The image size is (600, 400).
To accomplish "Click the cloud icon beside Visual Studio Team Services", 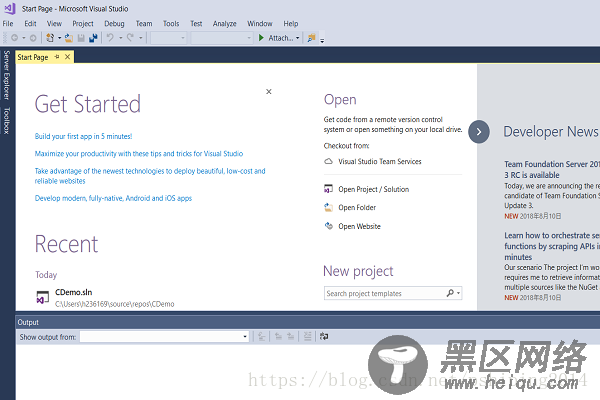I will coord(328,161).
